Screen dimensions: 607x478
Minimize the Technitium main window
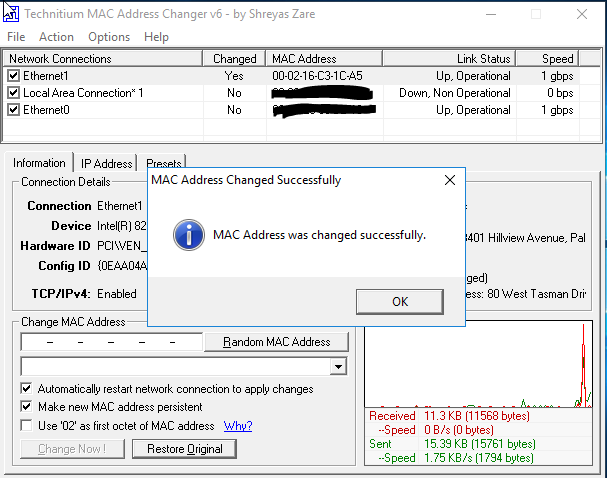(x=491, y=14)
